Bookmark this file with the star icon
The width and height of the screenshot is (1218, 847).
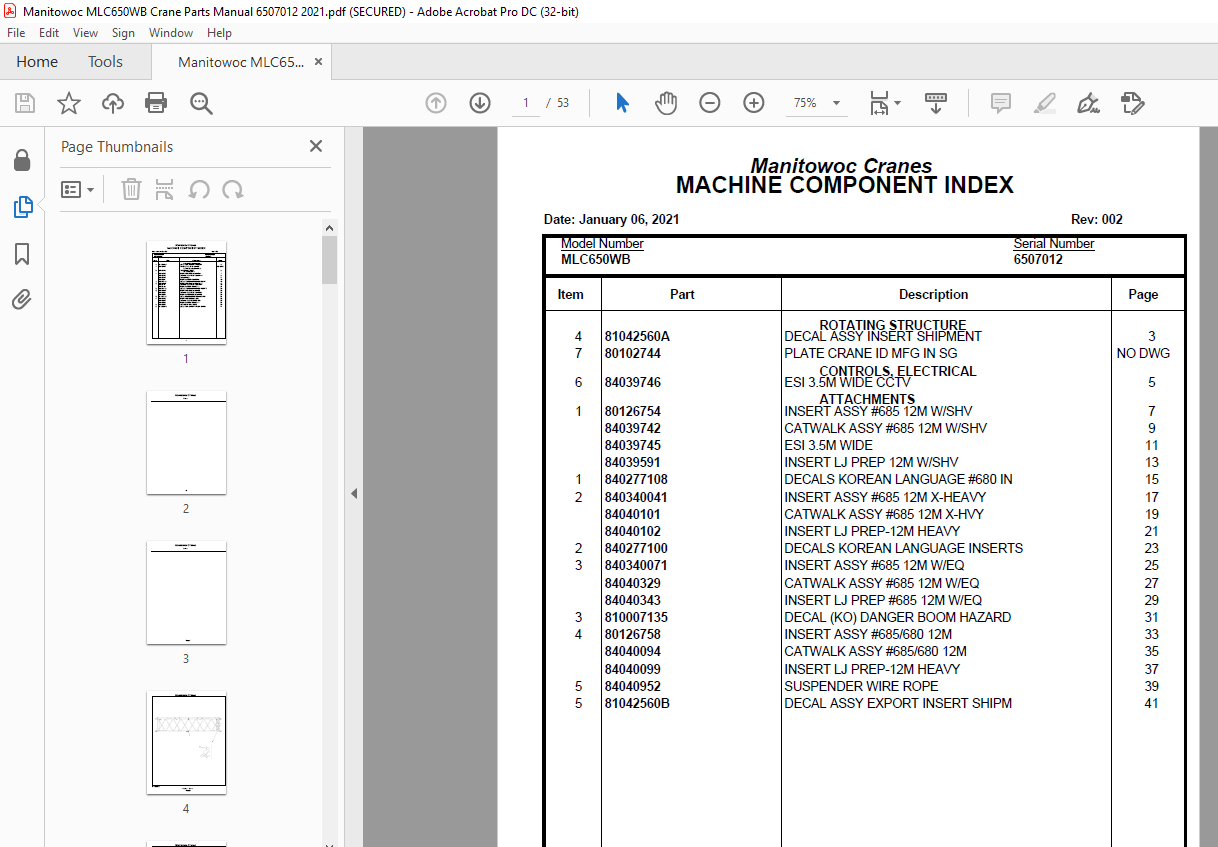pyautogui.click(x=68, y=103)
